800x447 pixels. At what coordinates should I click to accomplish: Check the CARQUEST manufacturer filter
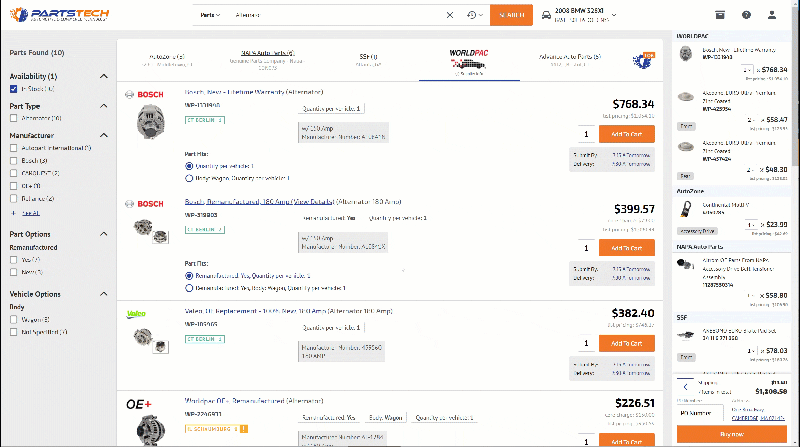pyautogui.click(x=14, y=173)
